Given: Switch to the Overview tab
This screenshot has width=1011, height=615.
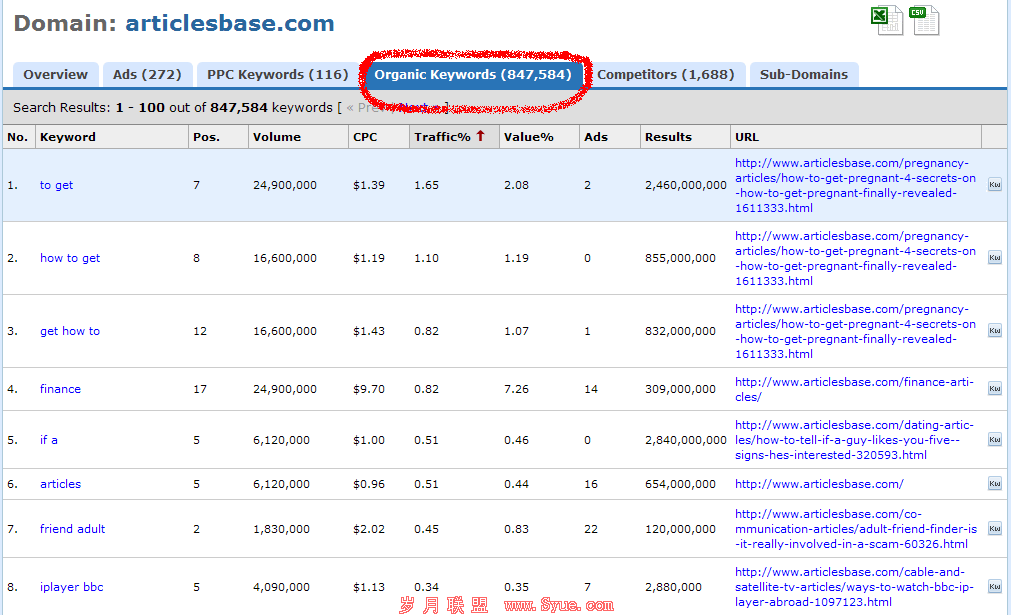Looking at the screenshot, I should [56, 75].
